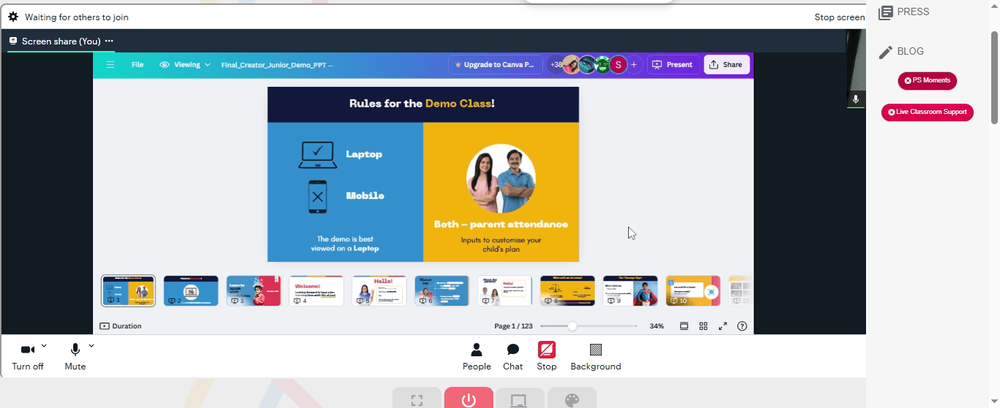Stop screen sharing with the Stop icon
The image size is (1000, 408).
pyautogui.click(x=547, y=349)
